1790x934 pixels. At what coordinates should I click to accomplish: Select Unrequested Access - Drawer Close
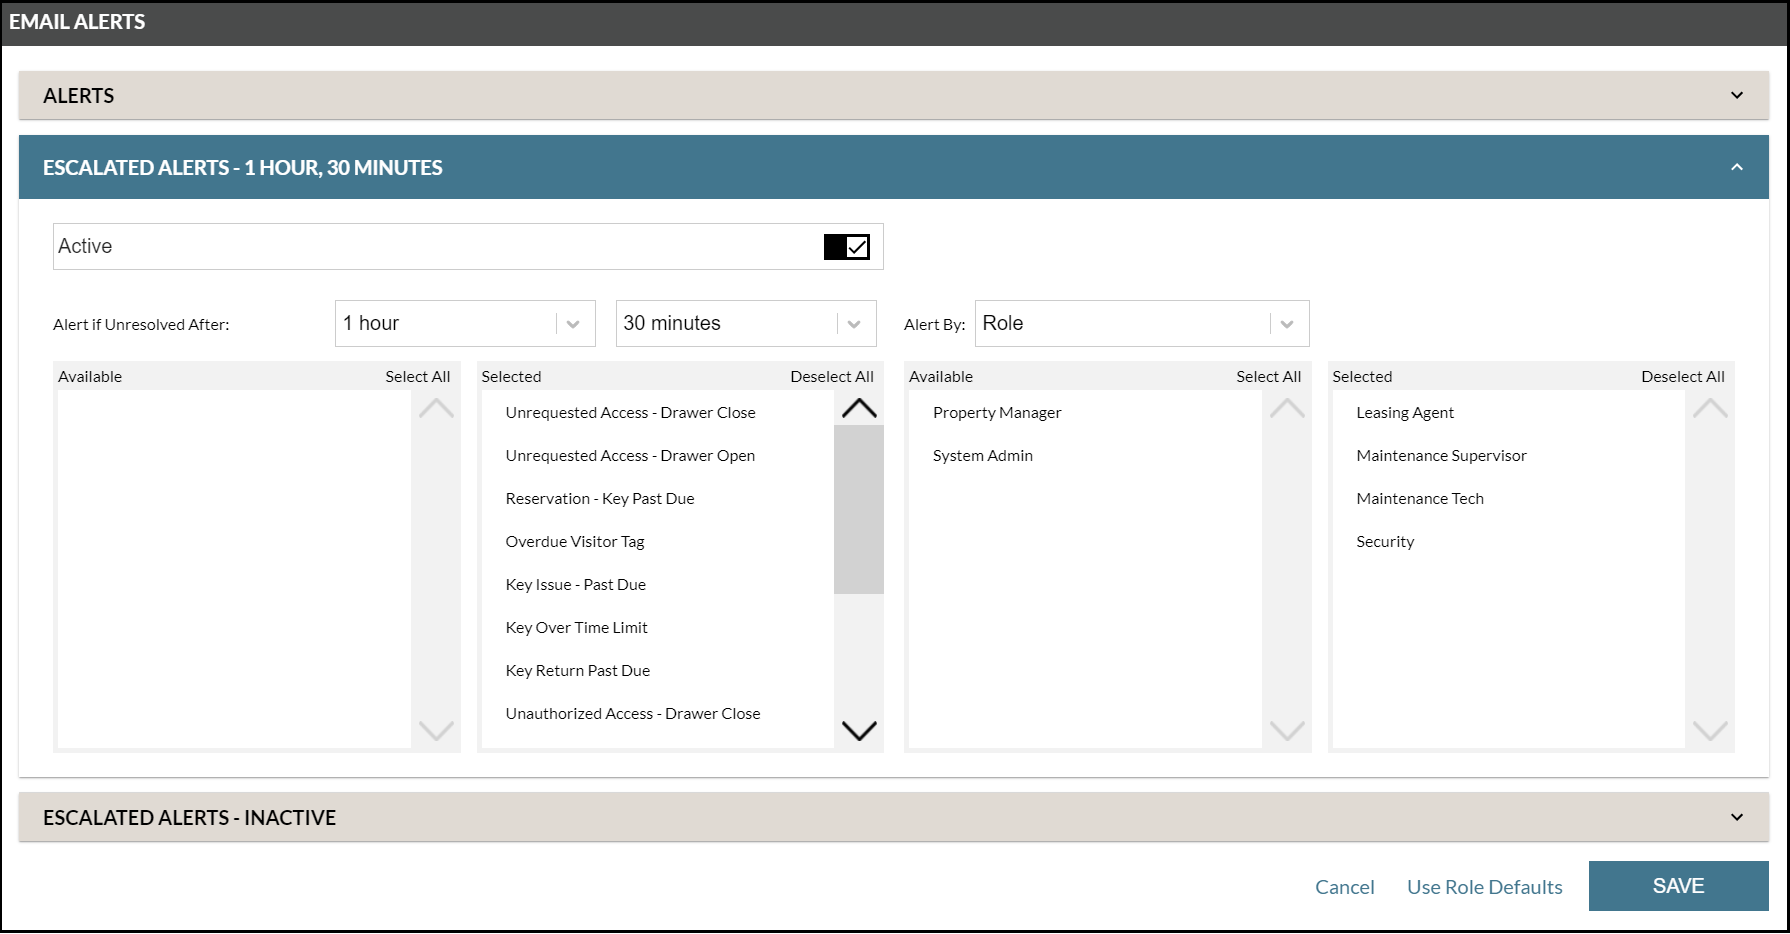(630, 412)
